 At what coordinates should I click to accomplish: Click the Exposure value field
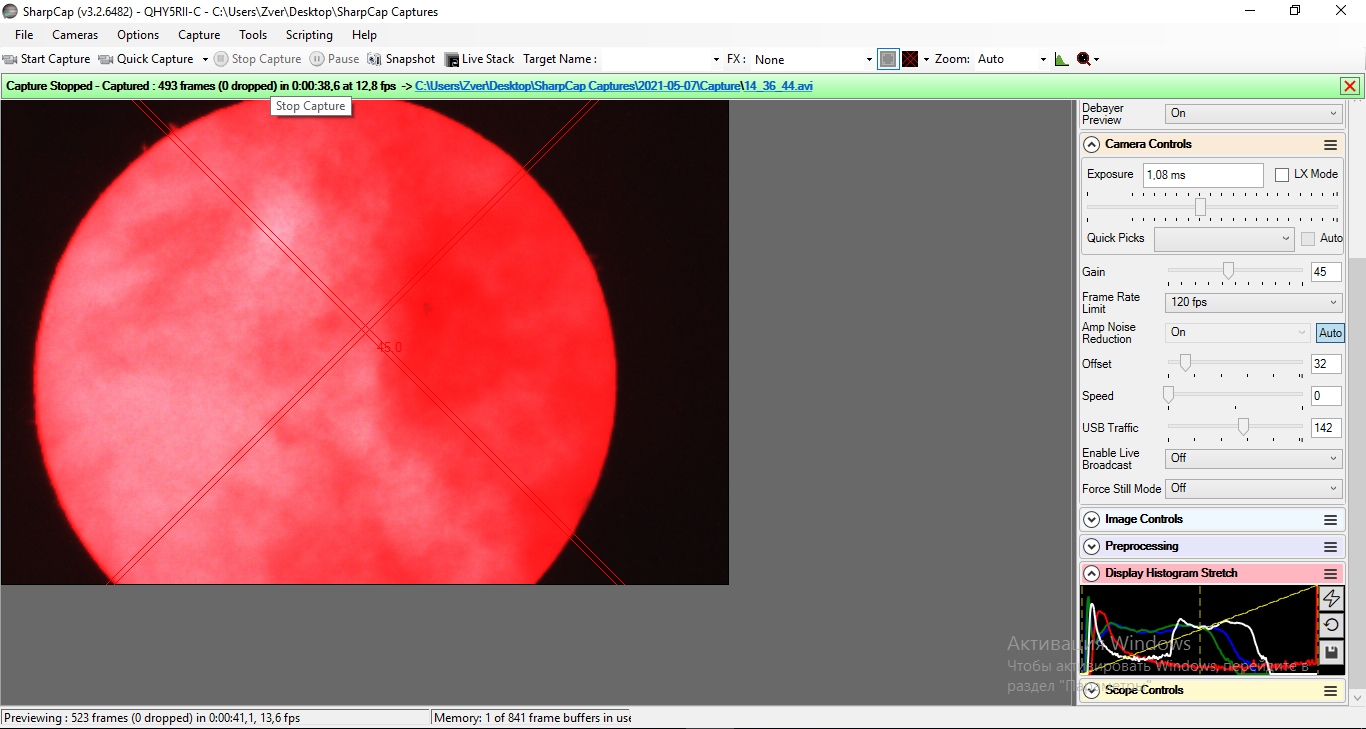[x=1203, y=175]
